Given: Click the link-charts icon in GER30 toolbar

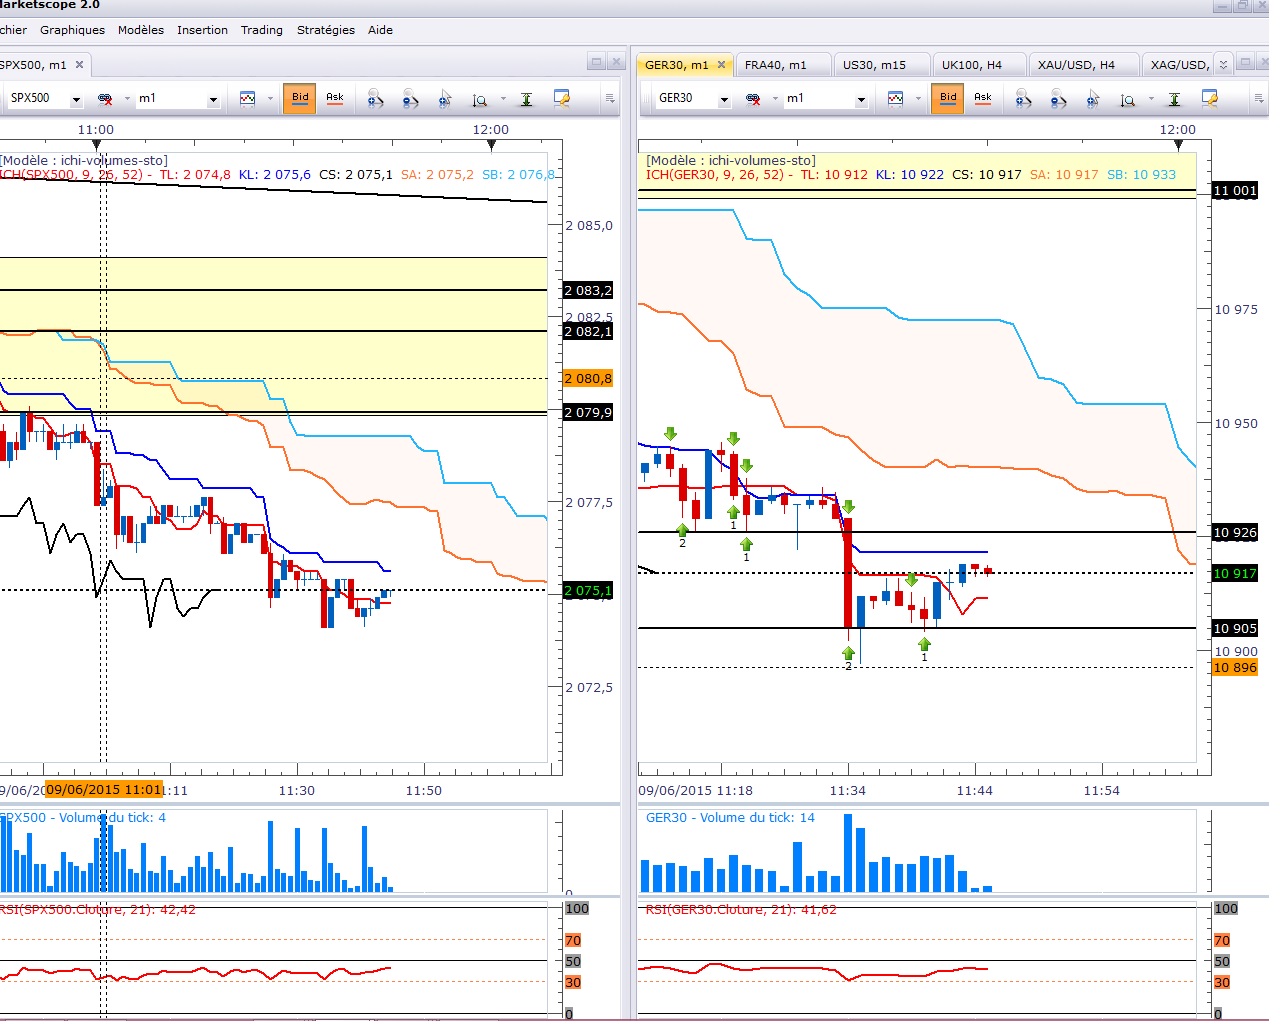Looking at the screenshot, I should point(753,98).
